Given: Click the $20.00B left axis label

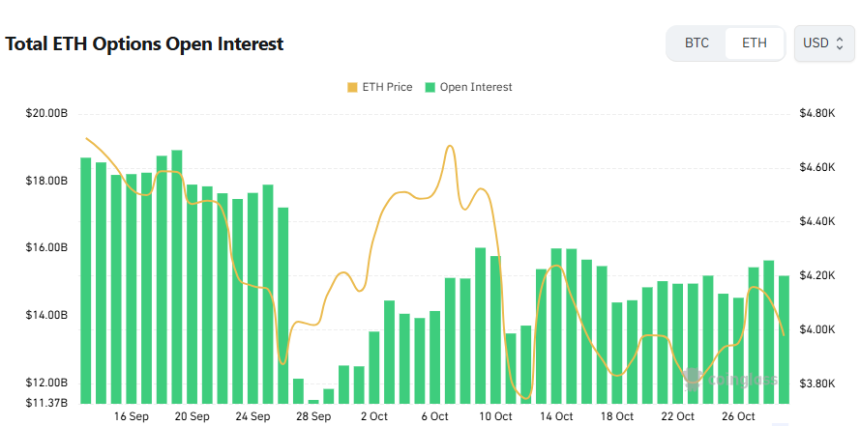Looking at the screenshot, I should [47, 114].
